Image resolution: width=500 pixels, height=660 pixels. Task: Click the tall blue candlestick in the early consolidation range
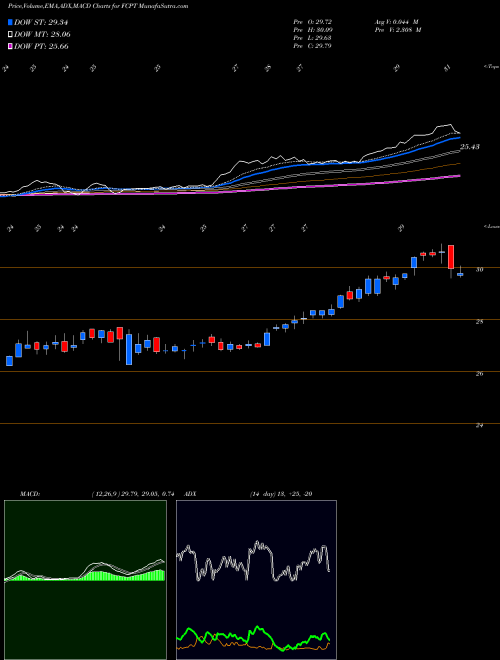129,349
